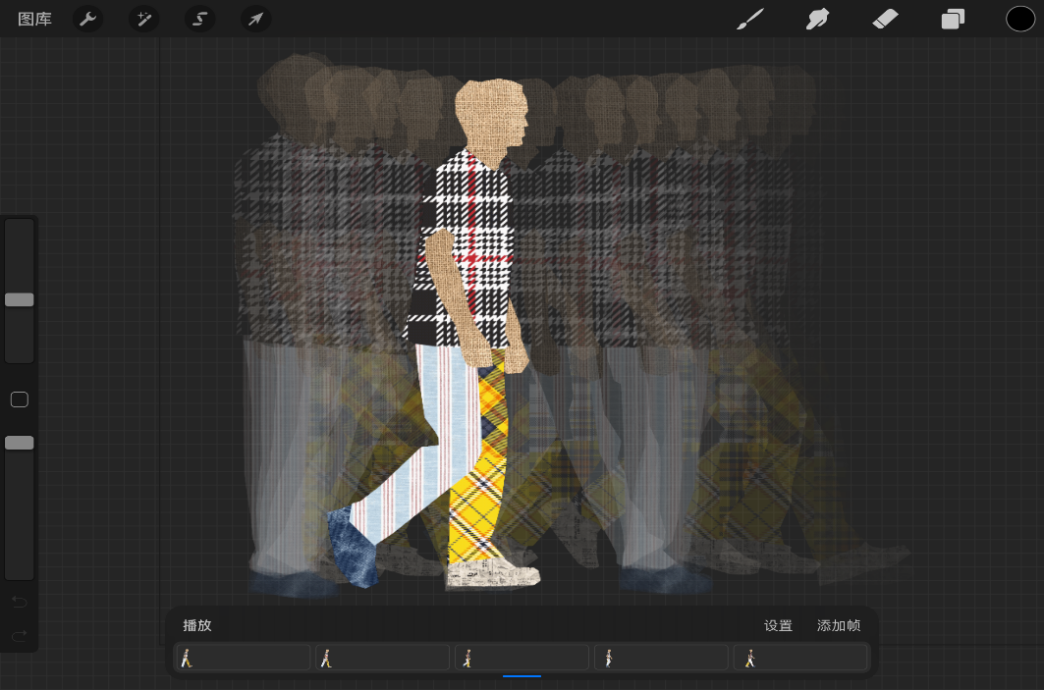This screenshot has width=1044, height=690.
Task: Open the Layers panel
Action: (953, 19)
